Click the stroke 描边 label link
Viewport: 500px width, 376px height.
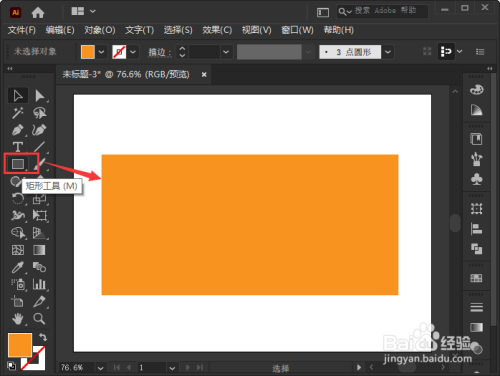pyautogui.click(x=160, y=52)
